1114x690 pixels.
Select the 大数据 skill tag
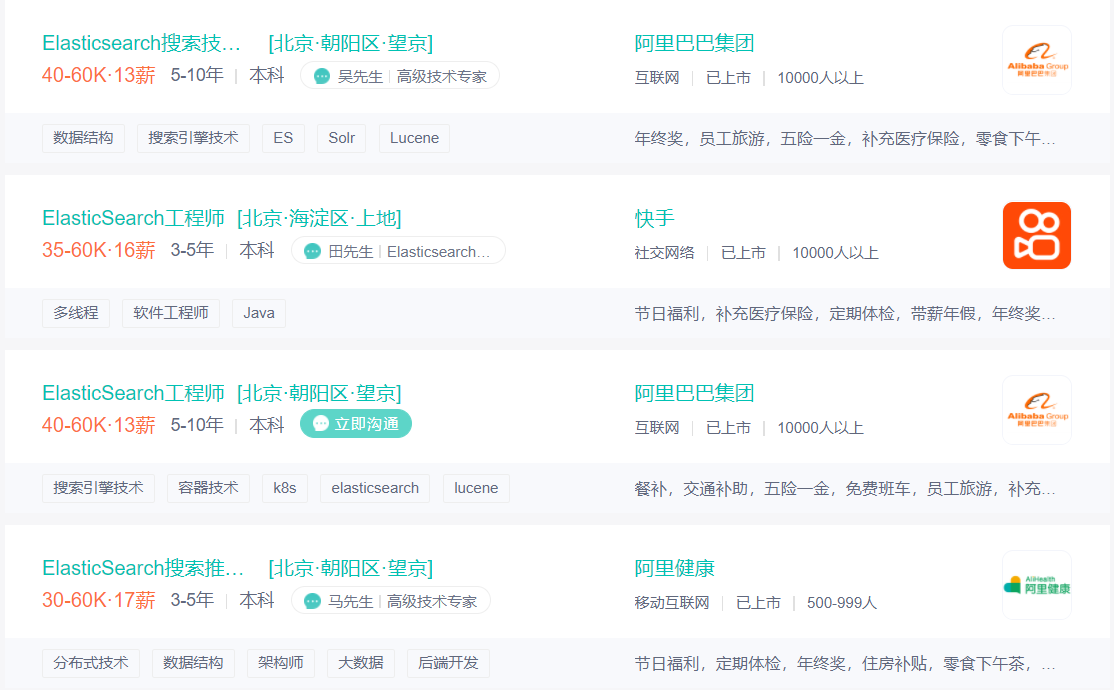coord(361,663)
